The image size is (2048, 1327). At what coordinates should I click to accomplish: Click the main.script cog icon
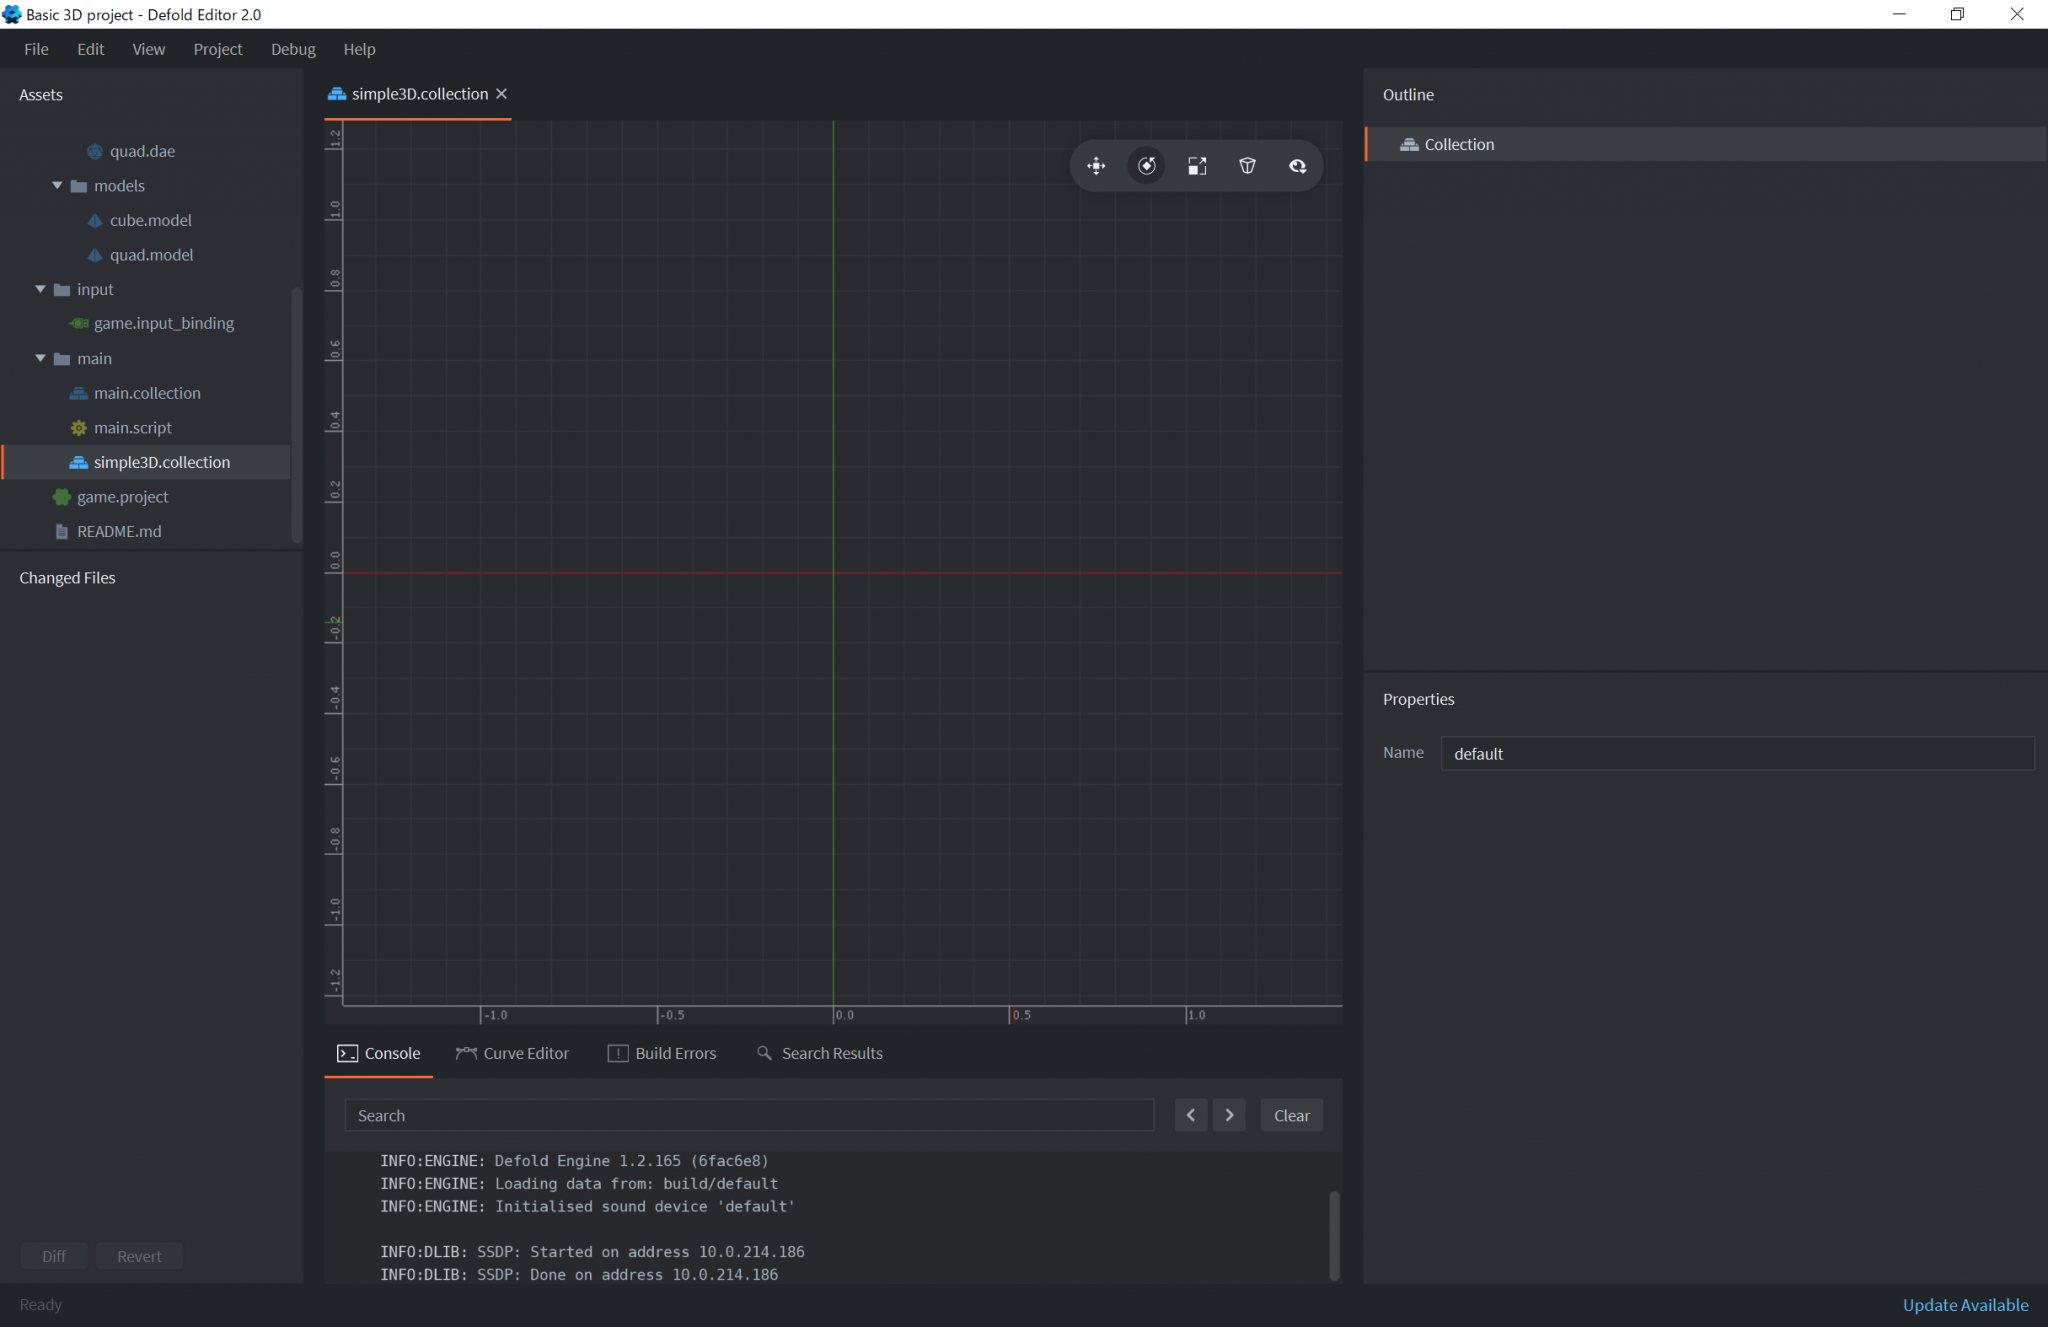[79, 428]
